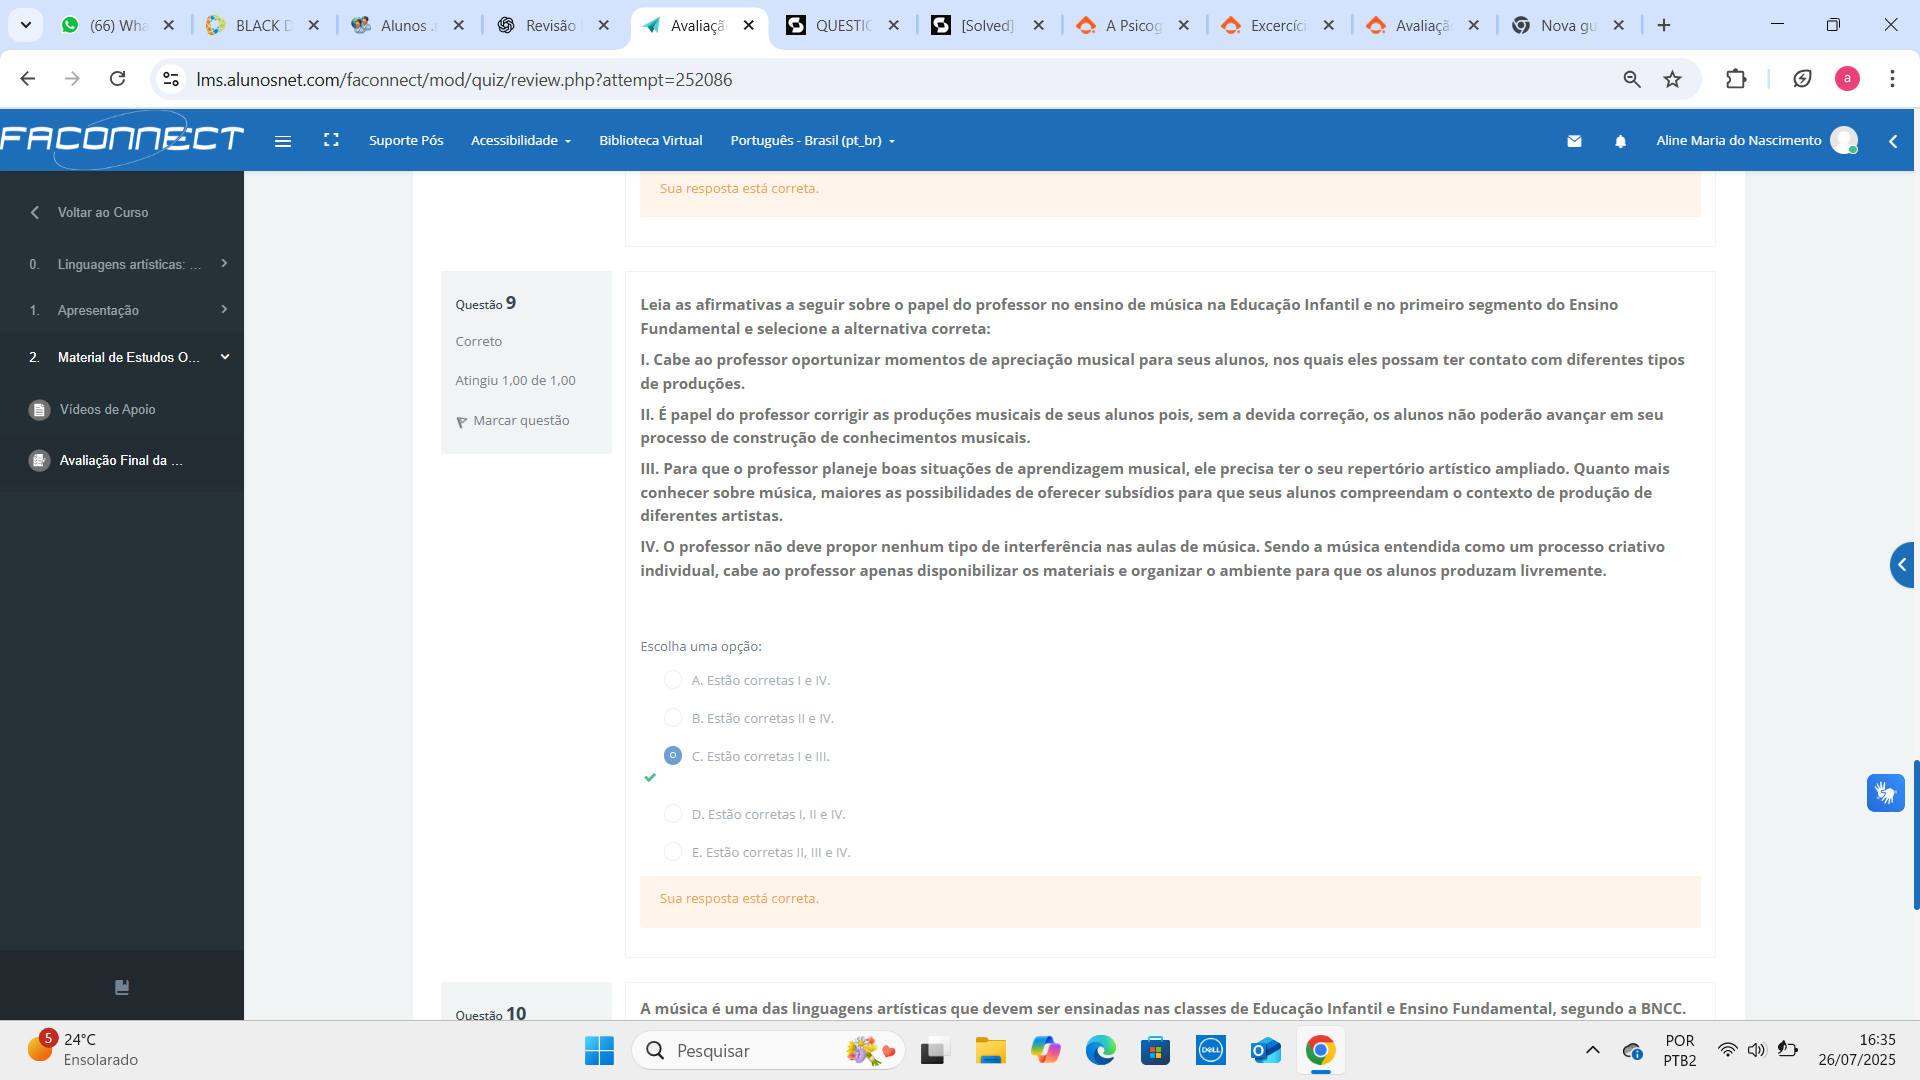The height and width of the screenshot is (1080, 1920).
Task: Click the blue sign language accessibility widget
Action: [1885, 793]
